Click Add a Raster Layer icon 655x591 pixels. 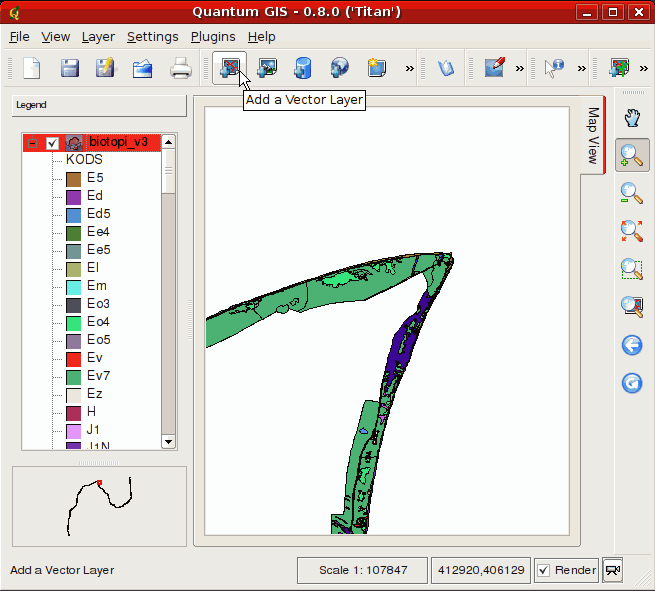pos(267,68)
